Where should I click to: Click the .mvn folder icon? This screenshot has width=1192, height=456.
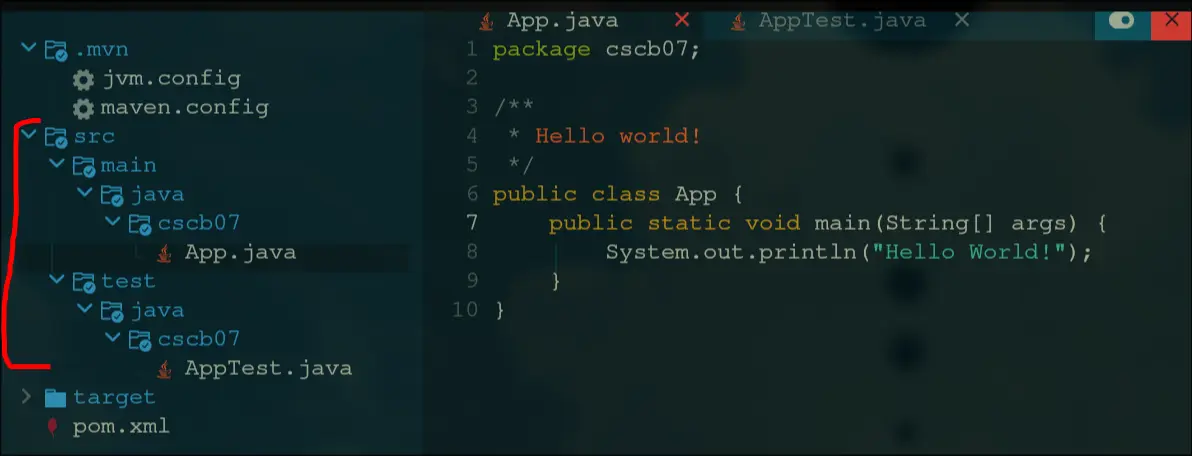[55, 50]
